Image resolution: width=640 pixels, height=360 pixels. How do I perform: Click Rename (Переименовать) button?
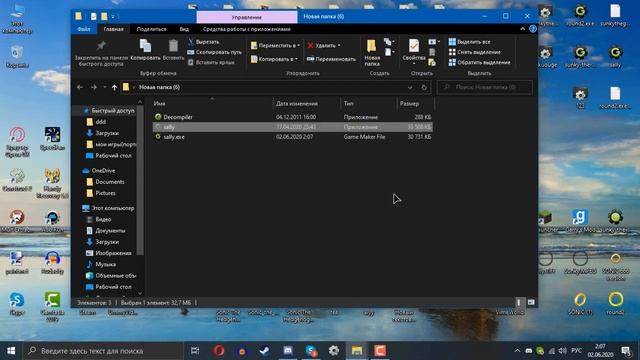[x=331, y=59]
